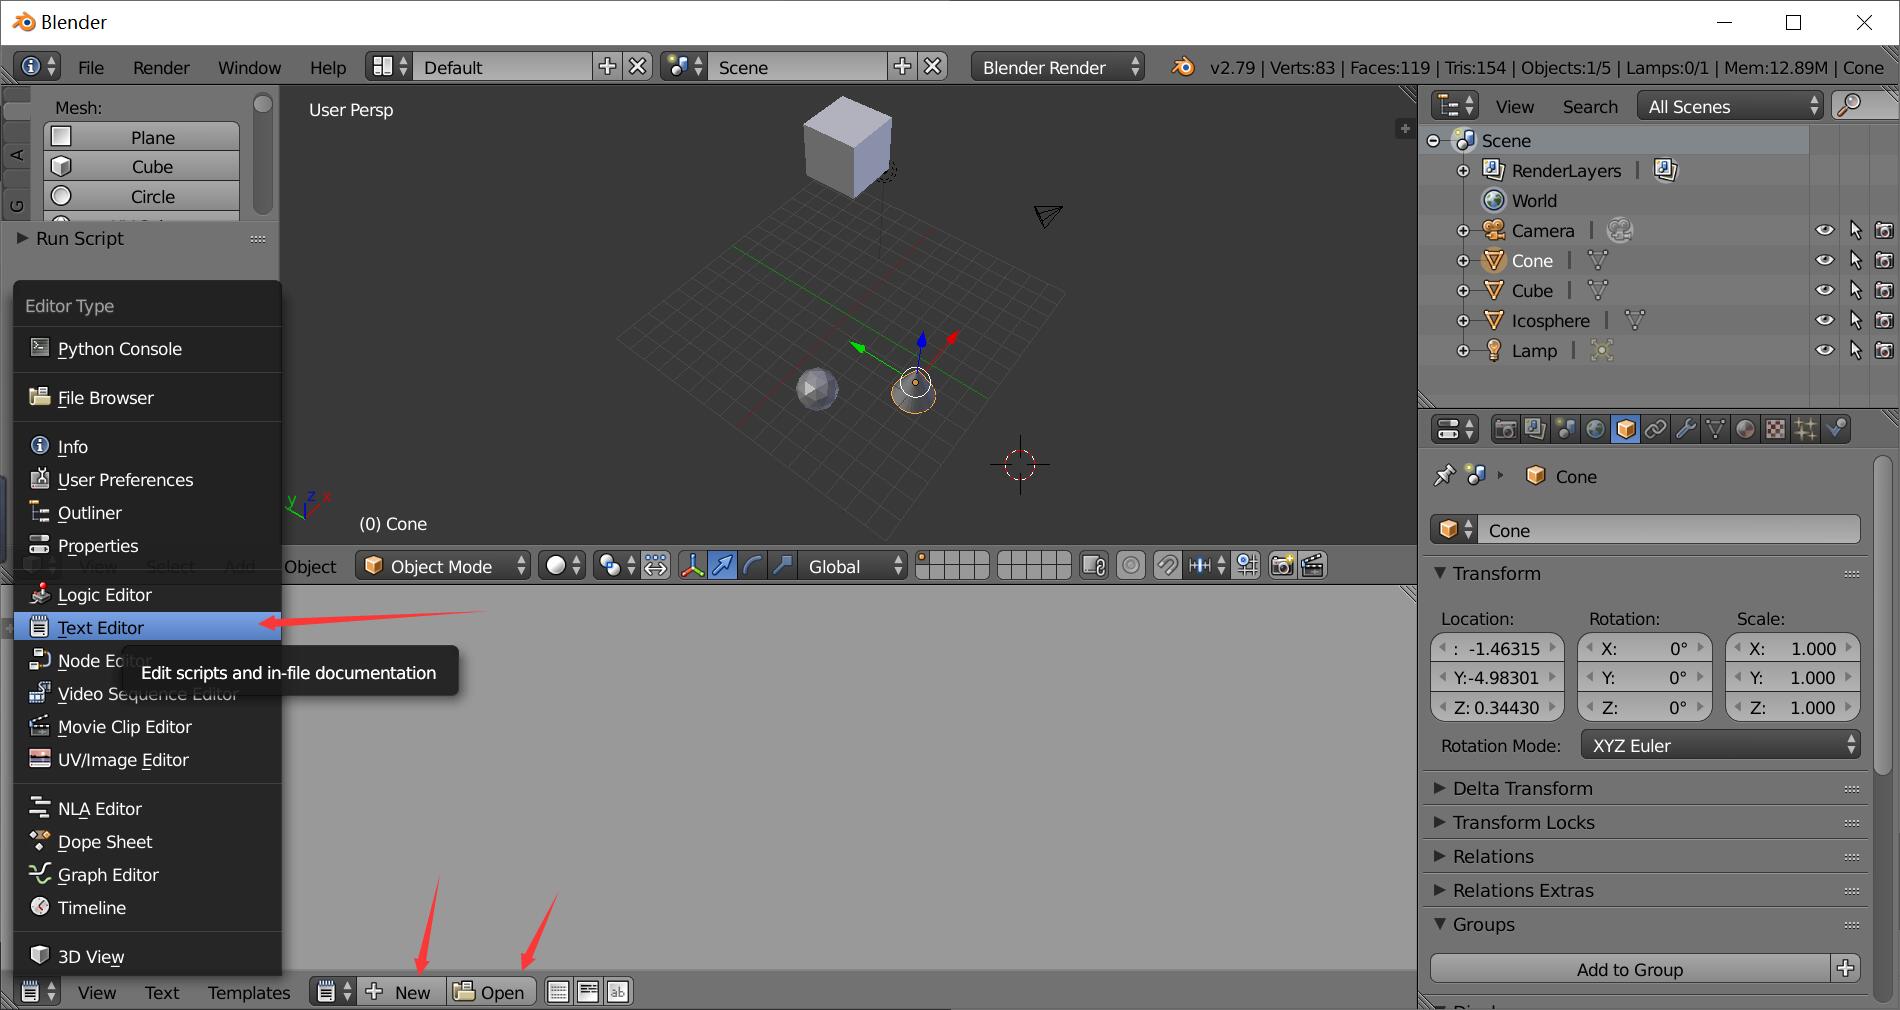The height and width of the screenshot is (1010, 1900).
Task: Click the New text button
Action: click(401, 992)
